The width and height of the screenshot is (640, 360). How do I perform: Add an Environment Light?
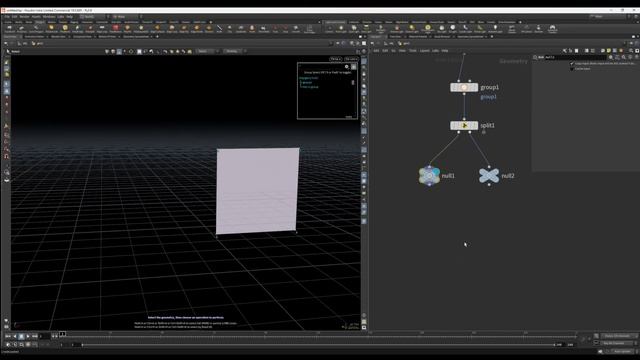coord(428,29)
